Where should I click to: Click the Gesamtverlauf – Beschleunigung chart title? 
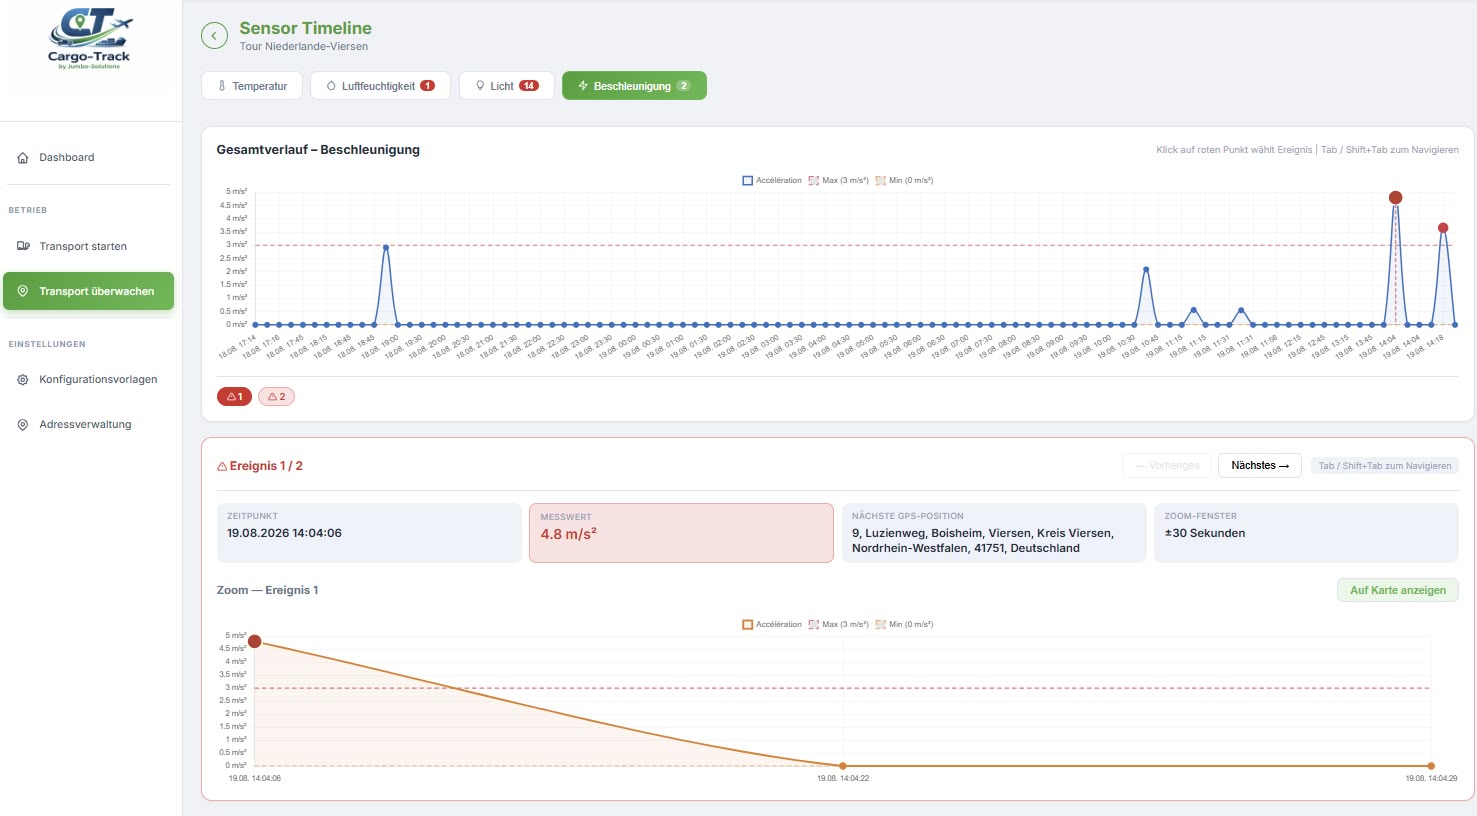[x=318, y=150]
